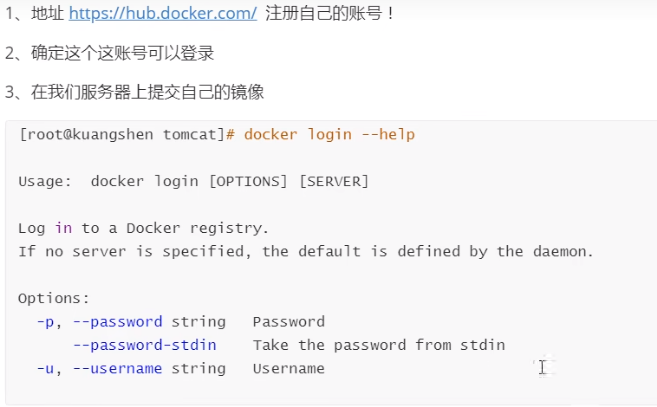The image size is (657, 407).
Task: Click the "地址" label before the link
Action: click(45, 13)
